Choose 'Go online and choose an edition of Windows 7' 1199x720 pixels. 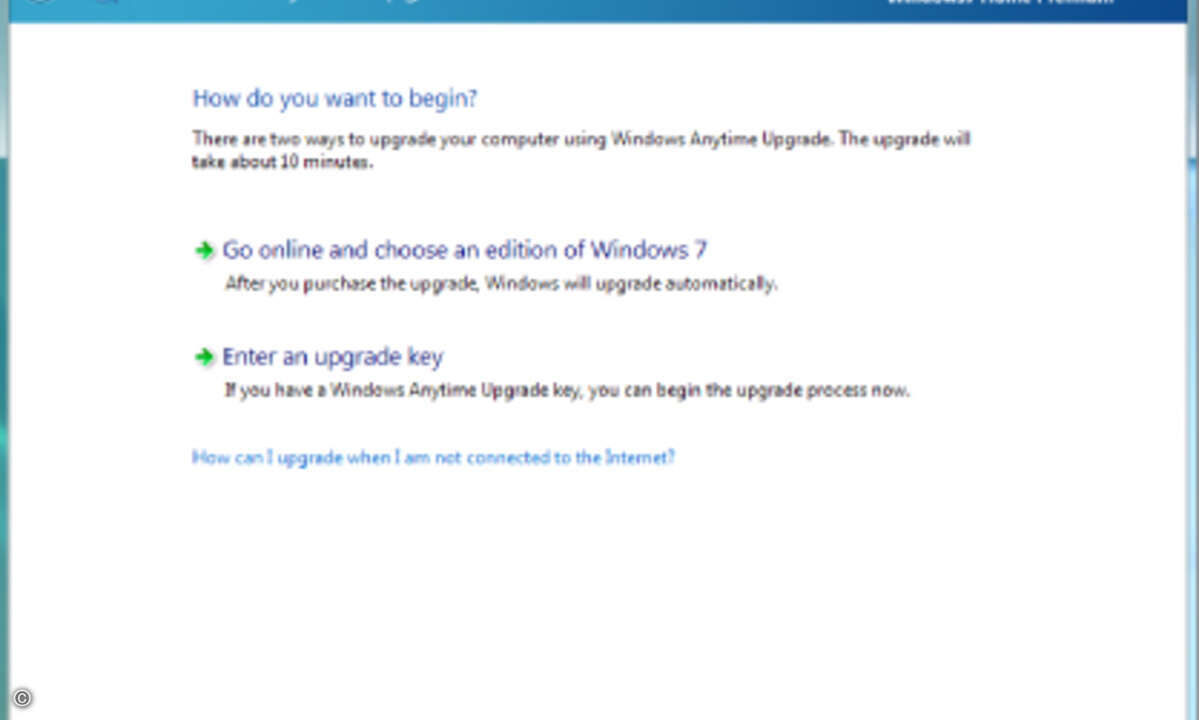click(x=464, y=250)
